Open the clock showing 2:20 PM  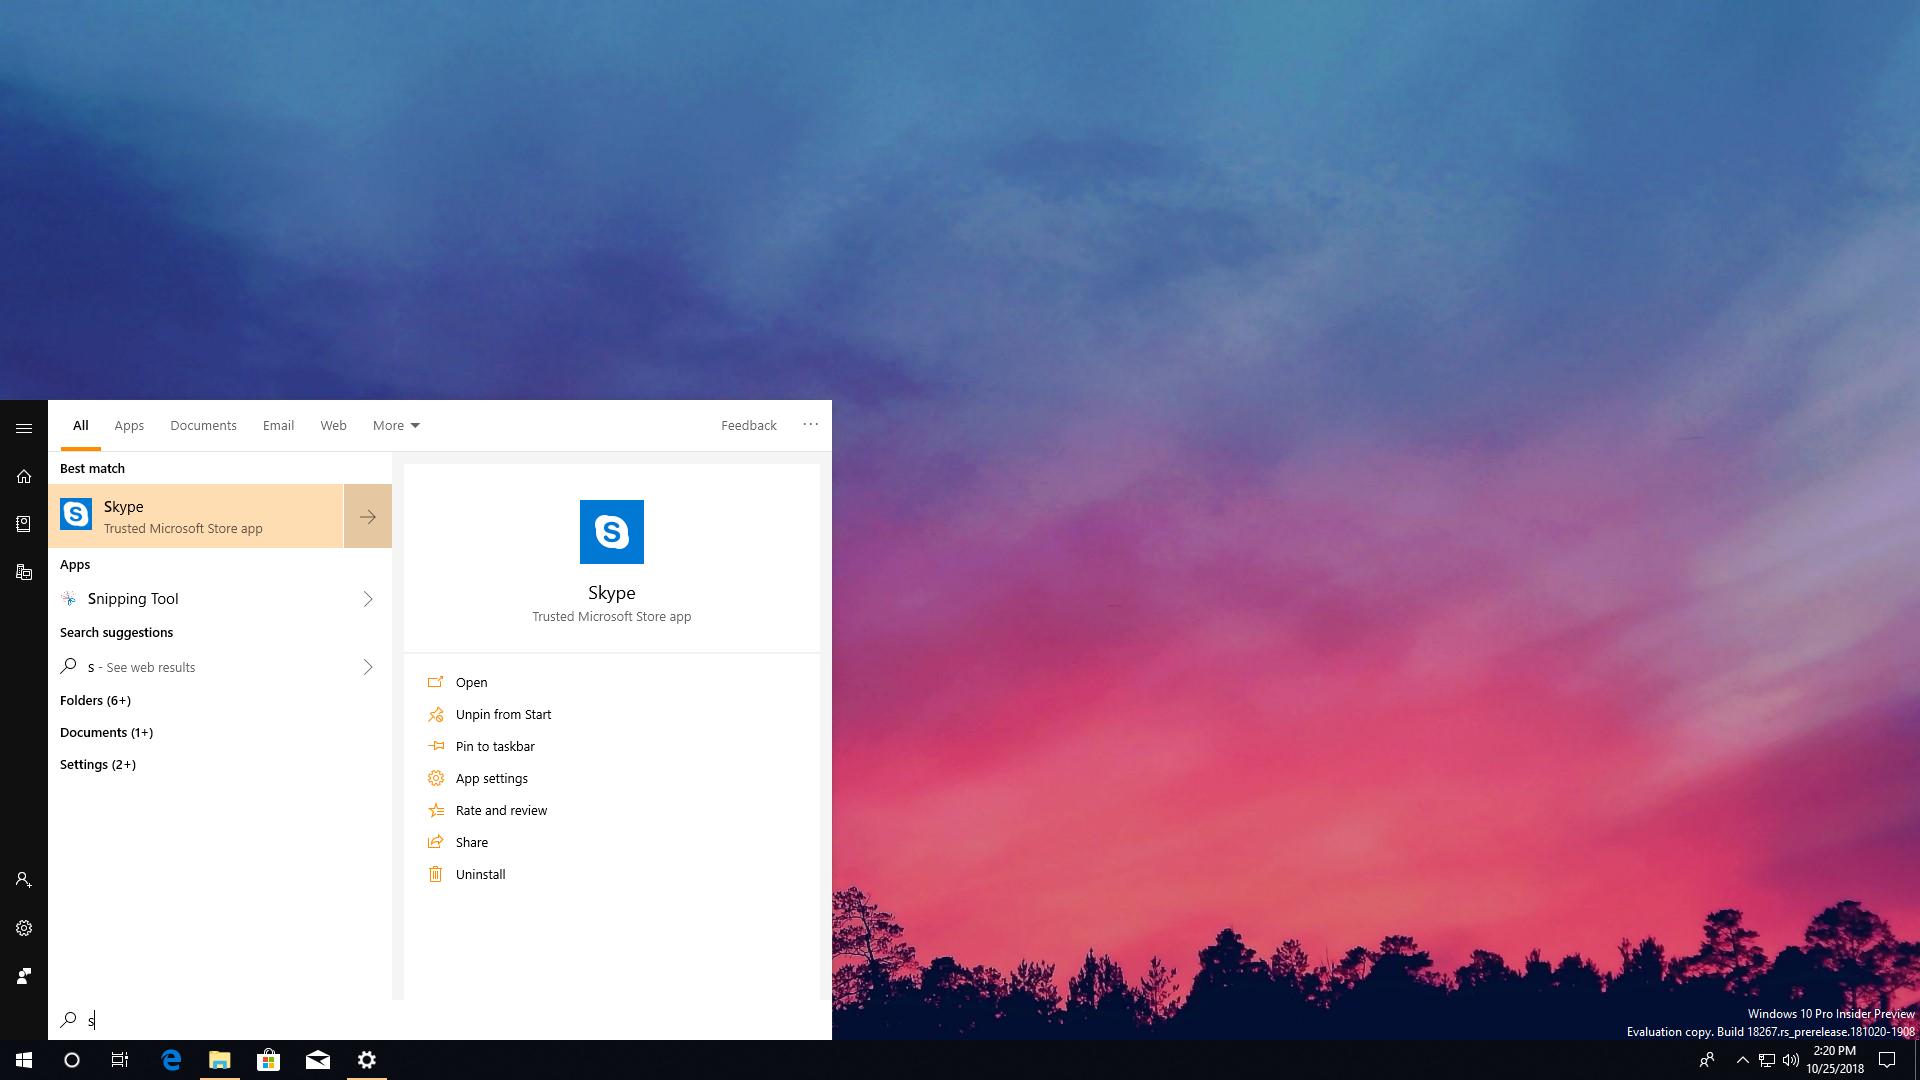point(1835,1060)
